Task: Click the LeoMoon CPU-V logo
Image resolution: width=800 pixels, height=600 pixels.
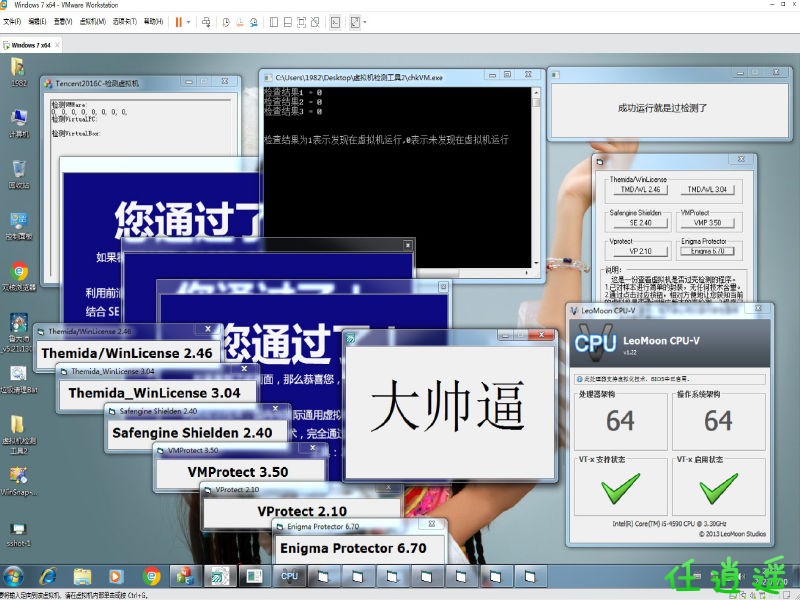Action: (595, 343)
